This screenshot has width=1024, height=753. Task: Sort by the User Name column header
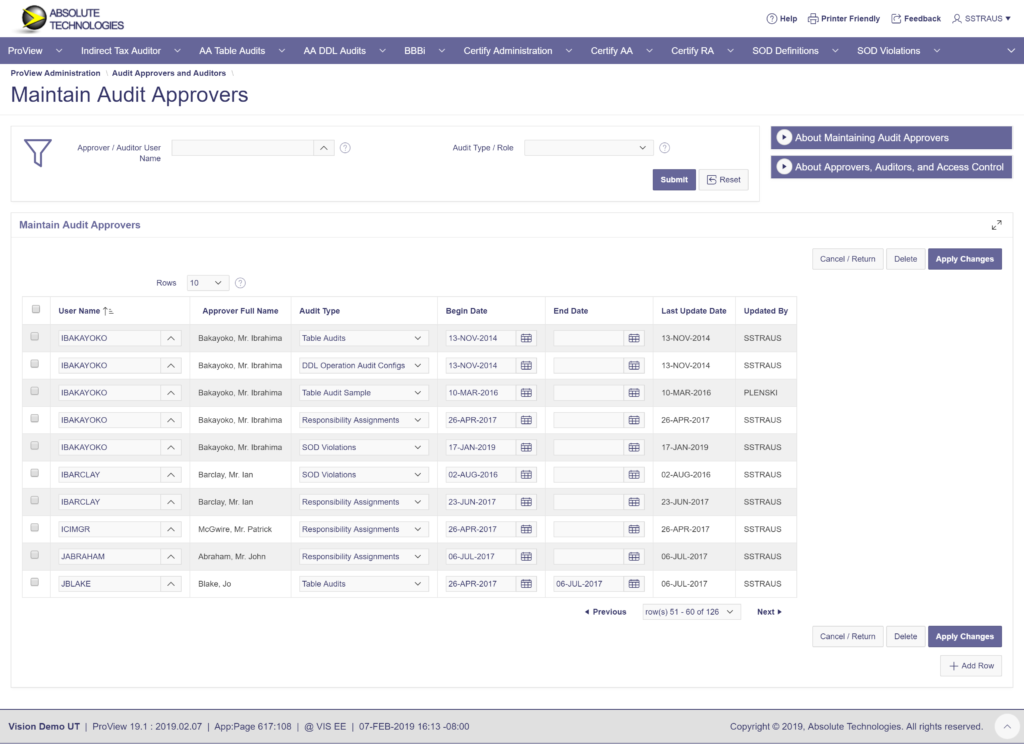79,311
